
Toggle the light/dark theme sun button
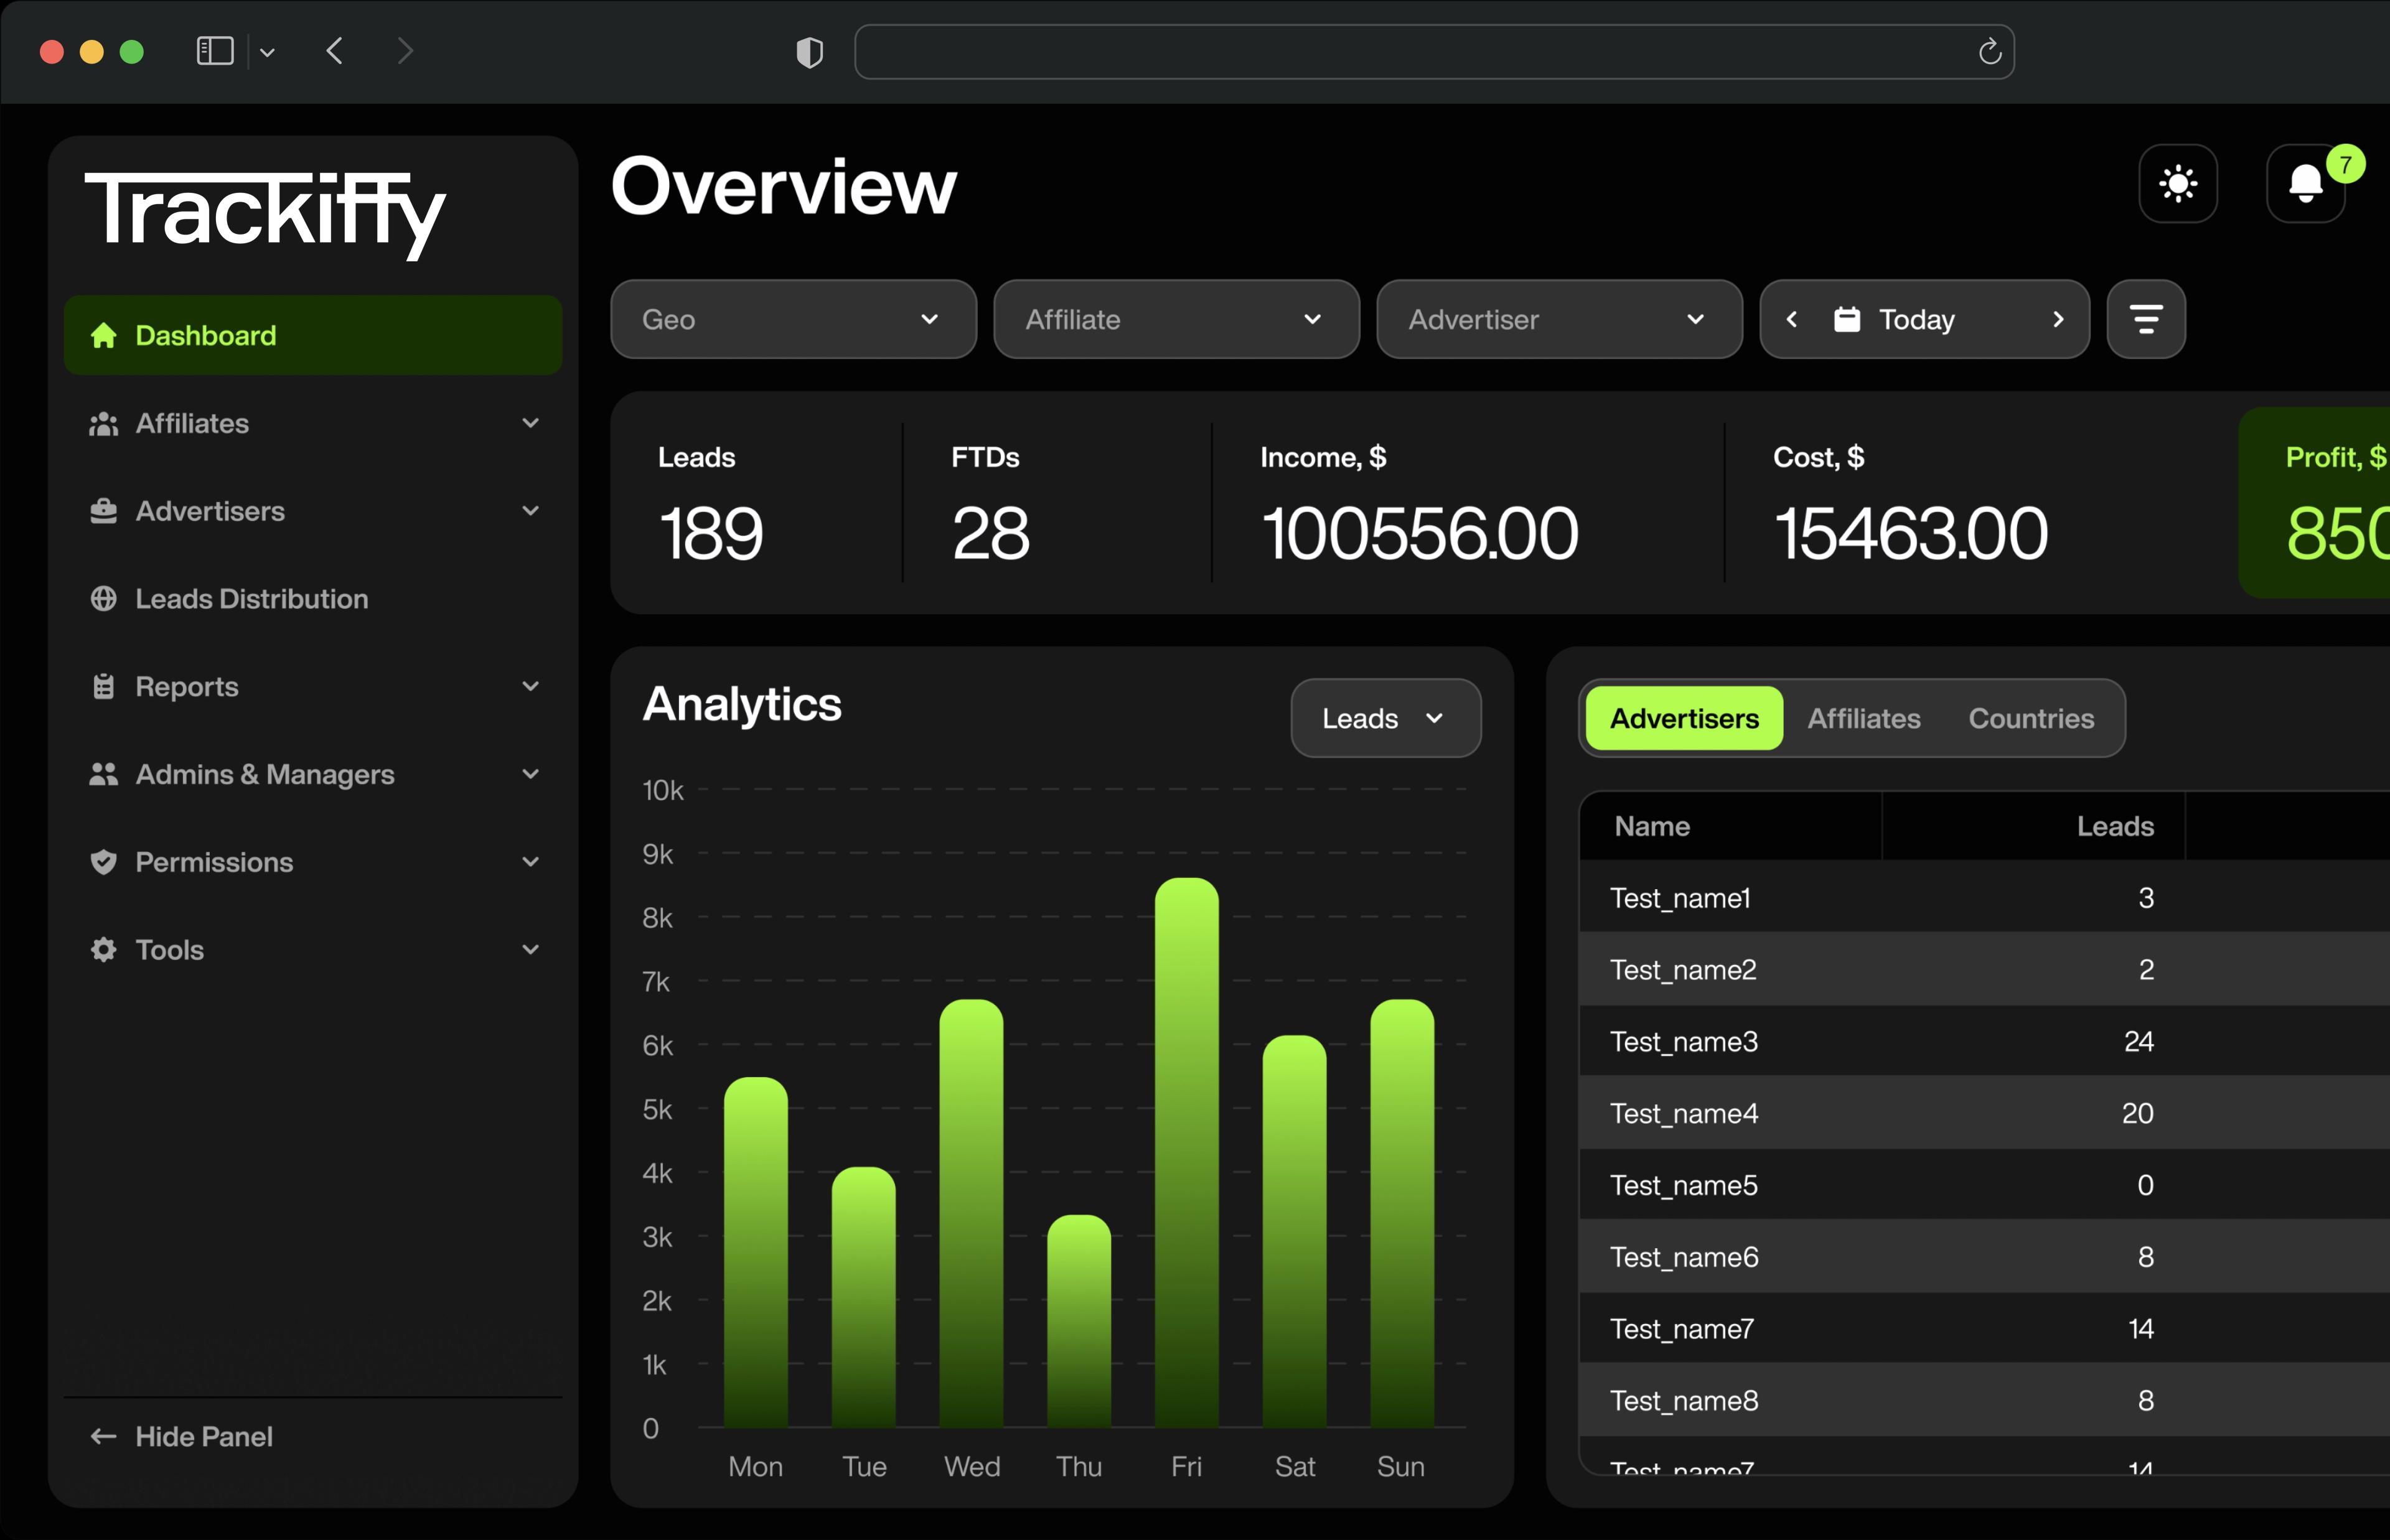[2177, 184]
